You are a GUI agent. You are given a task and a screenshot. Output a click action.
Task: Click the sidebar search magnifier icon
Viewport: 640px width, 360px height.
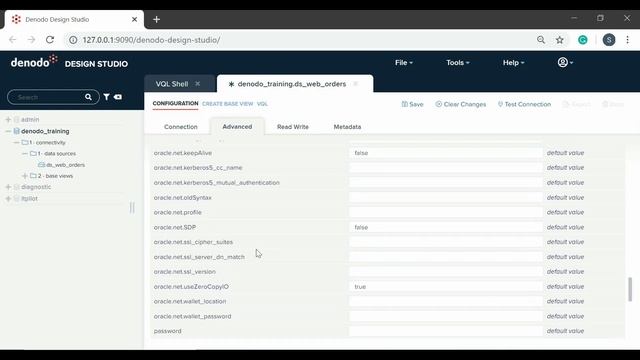click(x=88, y=97)
